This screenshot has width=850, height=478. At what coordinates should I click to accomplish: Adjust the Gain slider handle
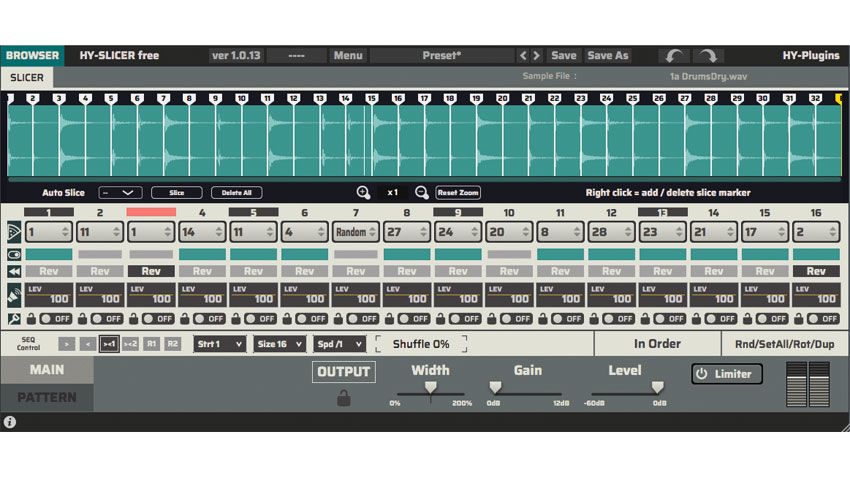click(495, 386)
